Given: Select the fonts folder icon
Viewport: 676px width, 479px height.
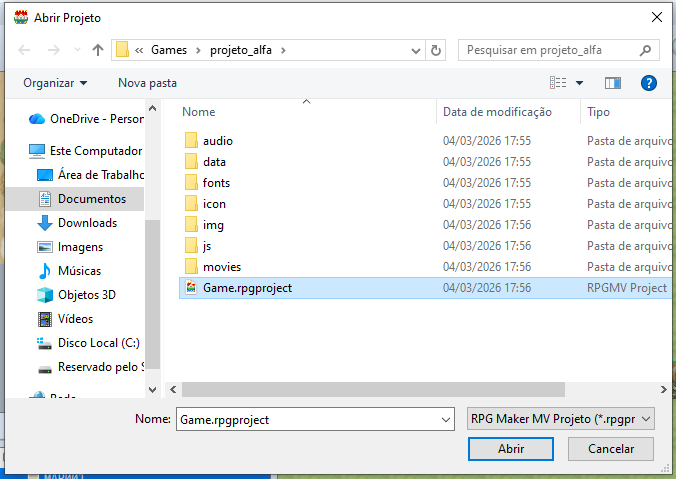Looking at the screenshot, I should pyautogui.click(x=191, y=183).
